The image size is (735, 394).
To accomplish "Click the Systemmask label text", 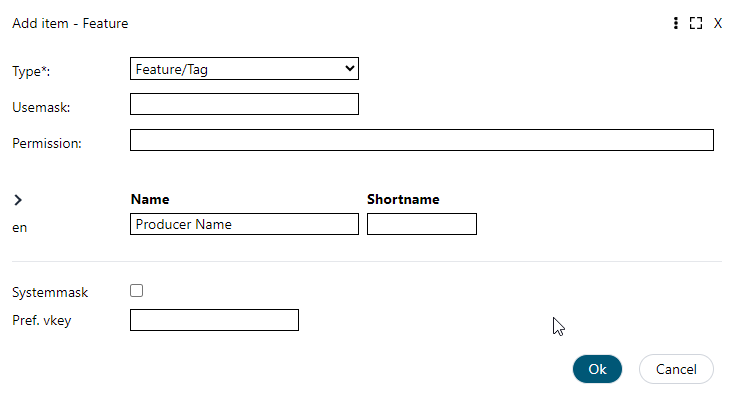I will point(50,292).
